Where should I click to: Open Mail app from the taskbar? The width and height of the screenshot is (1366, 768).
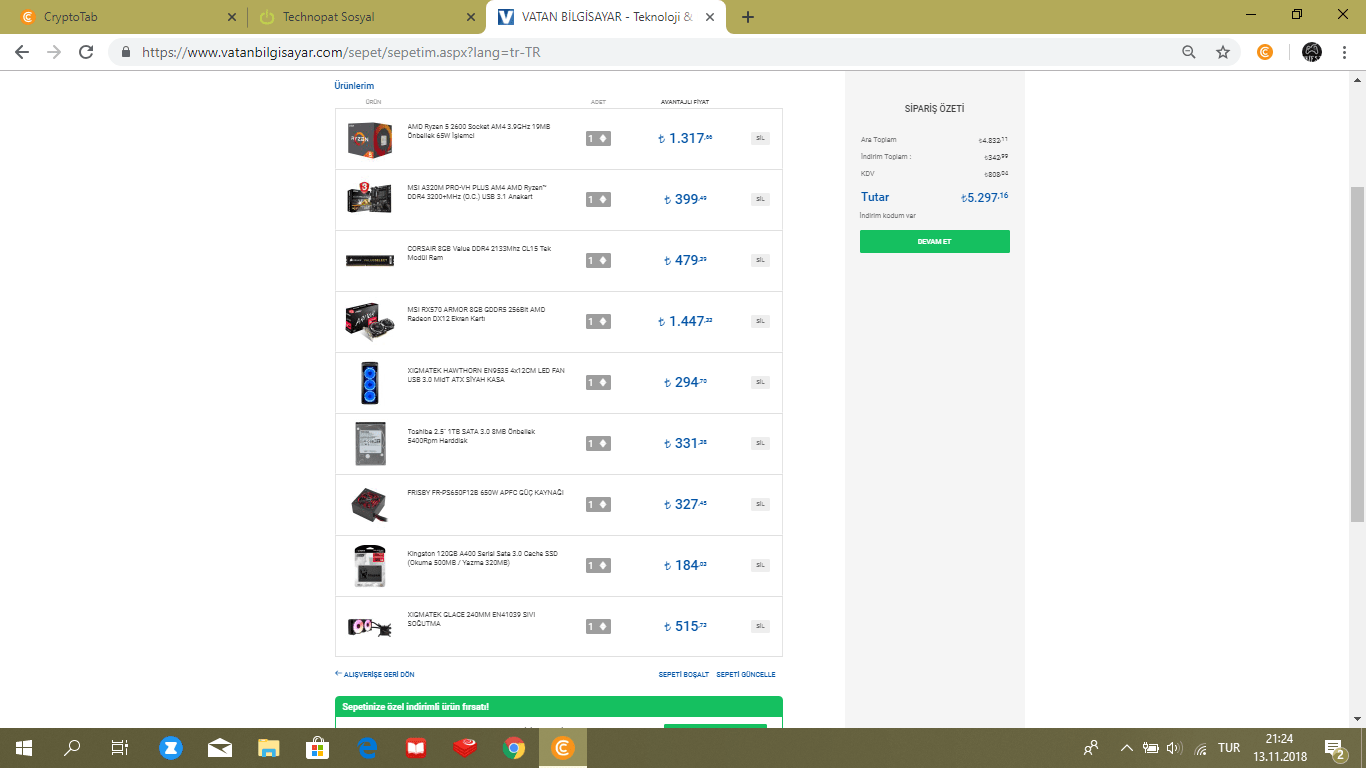point(220,747)
